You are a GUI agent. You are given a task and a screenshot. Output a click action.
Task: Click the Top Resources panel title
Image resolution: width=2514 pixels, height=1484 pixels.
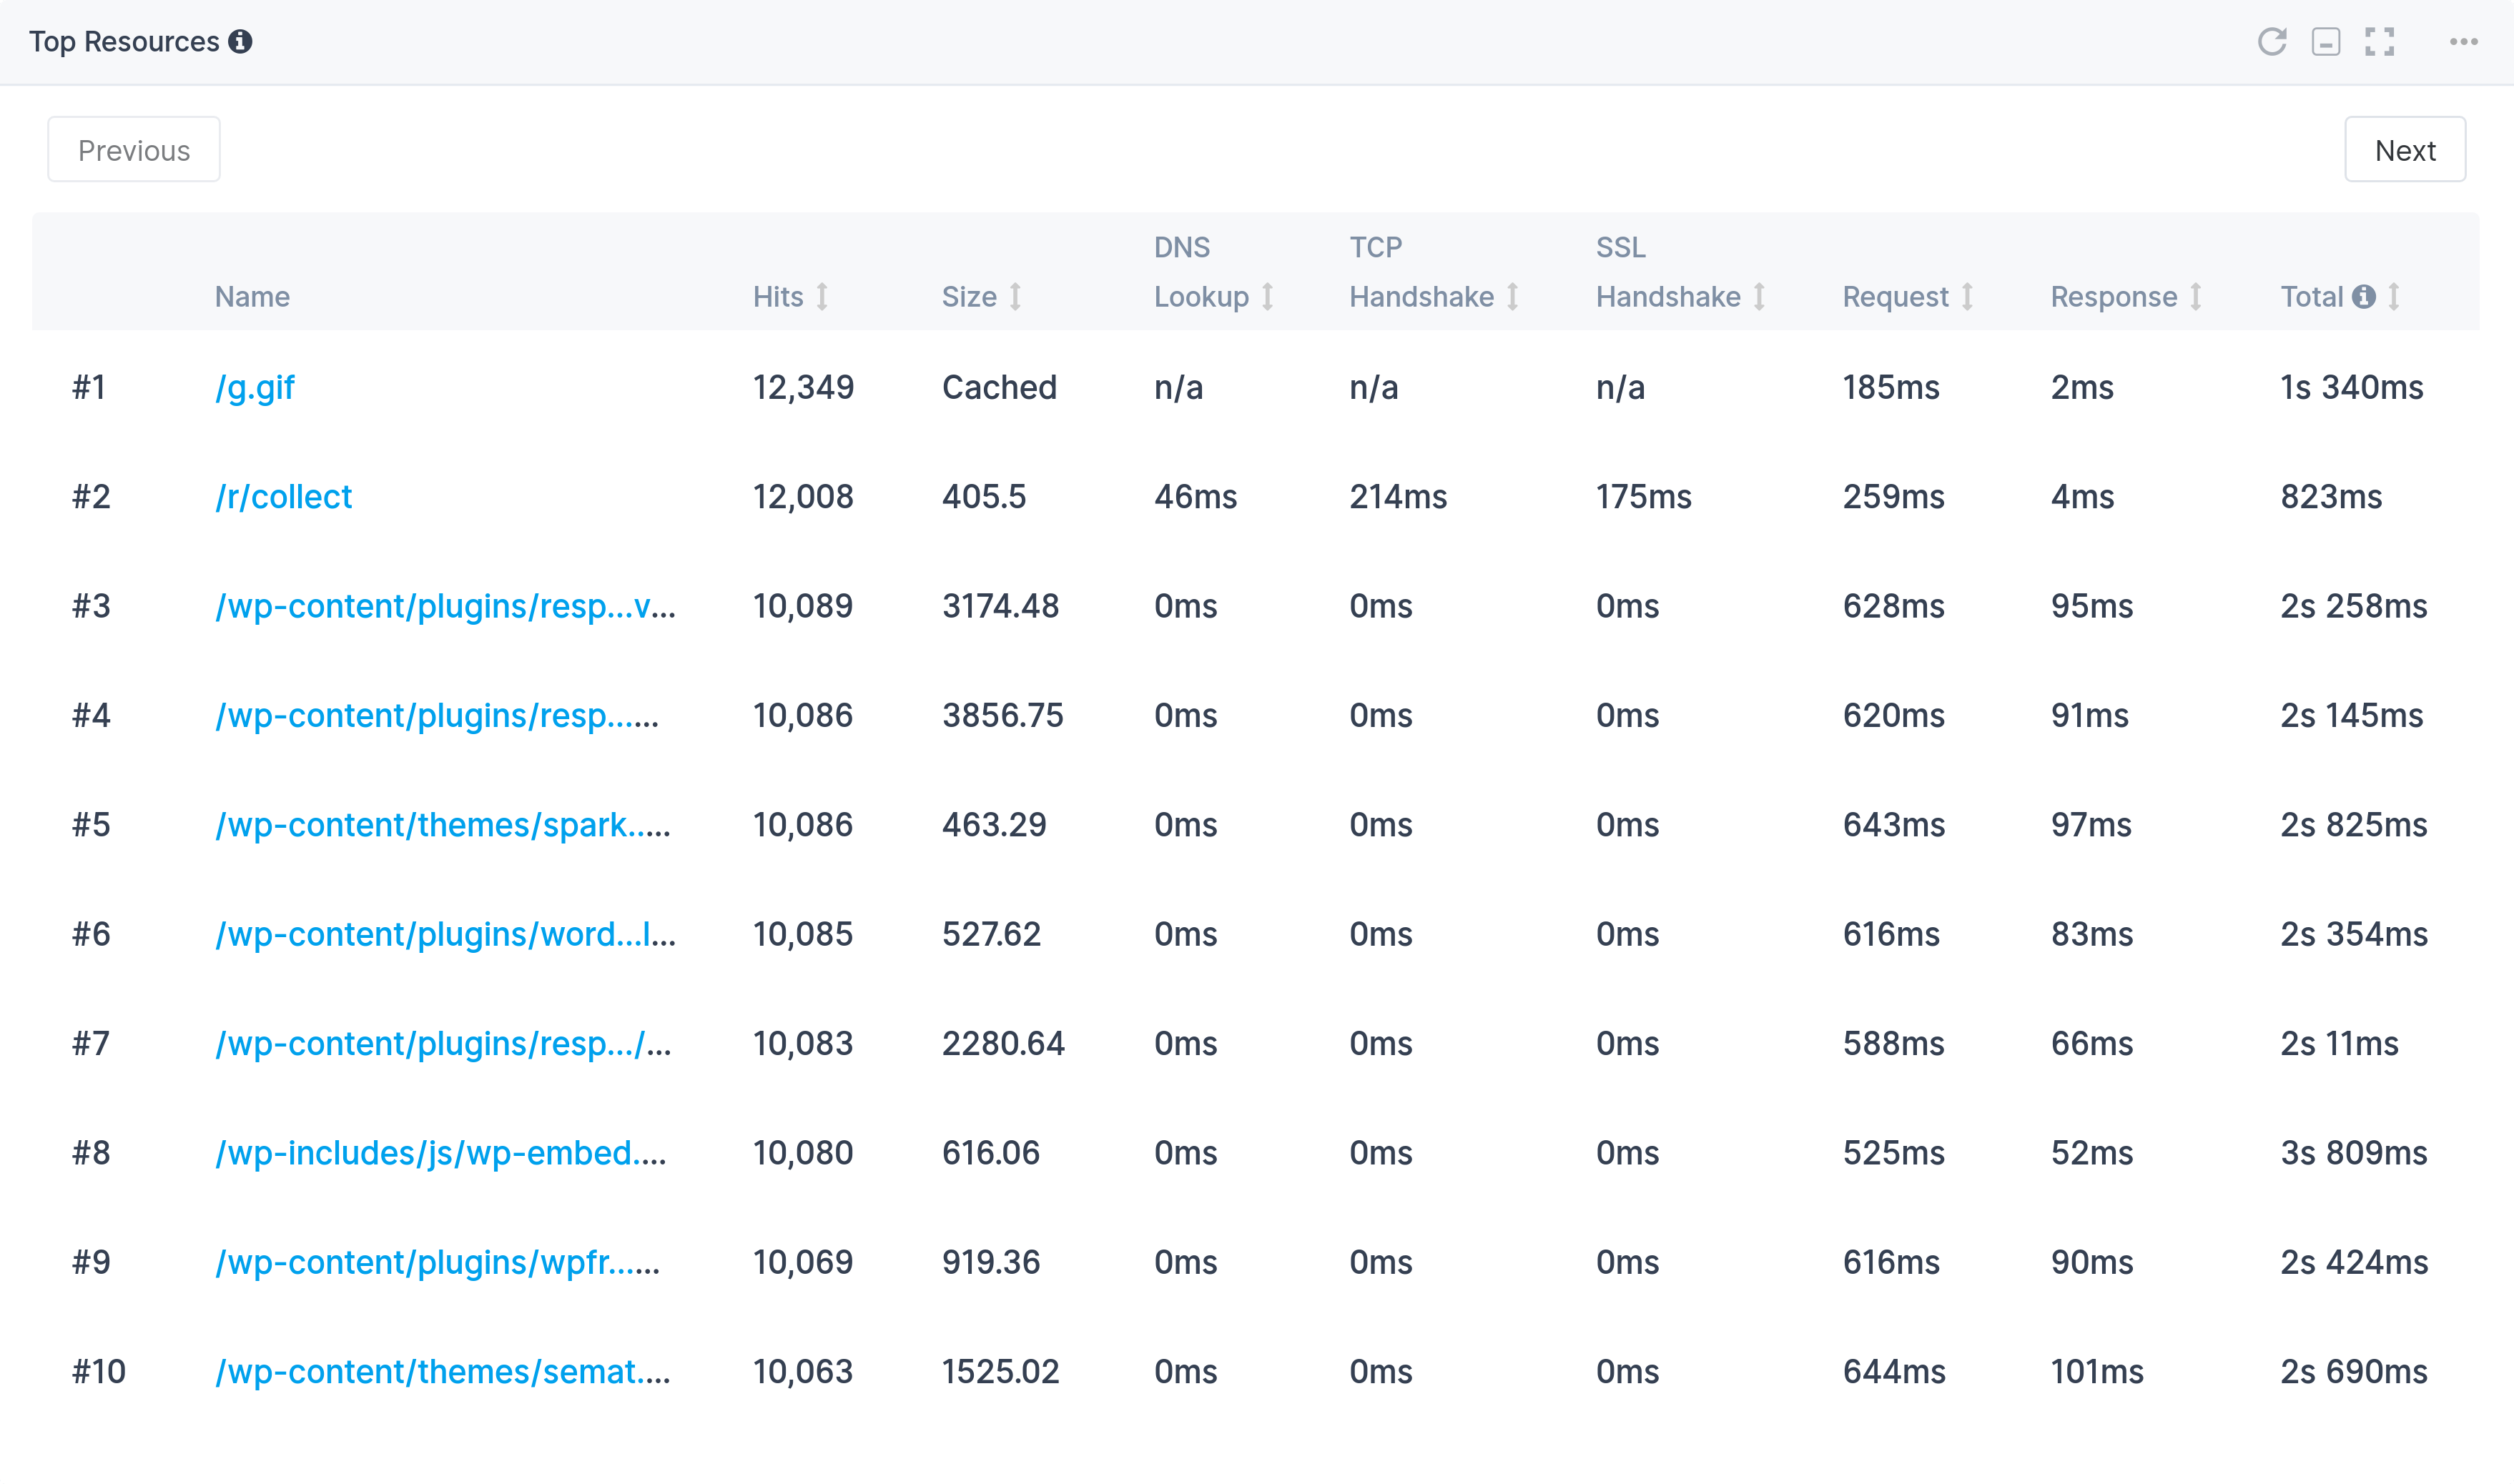pyautogui.click(x=124, y=41)
